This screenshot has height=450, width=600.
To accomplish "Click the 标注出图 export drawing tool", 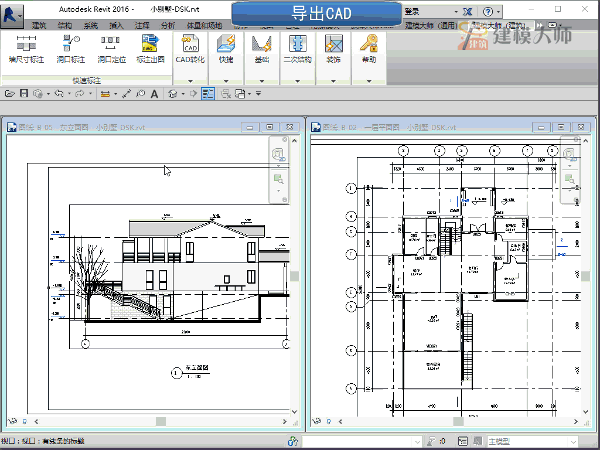I will tap(150, 49).
